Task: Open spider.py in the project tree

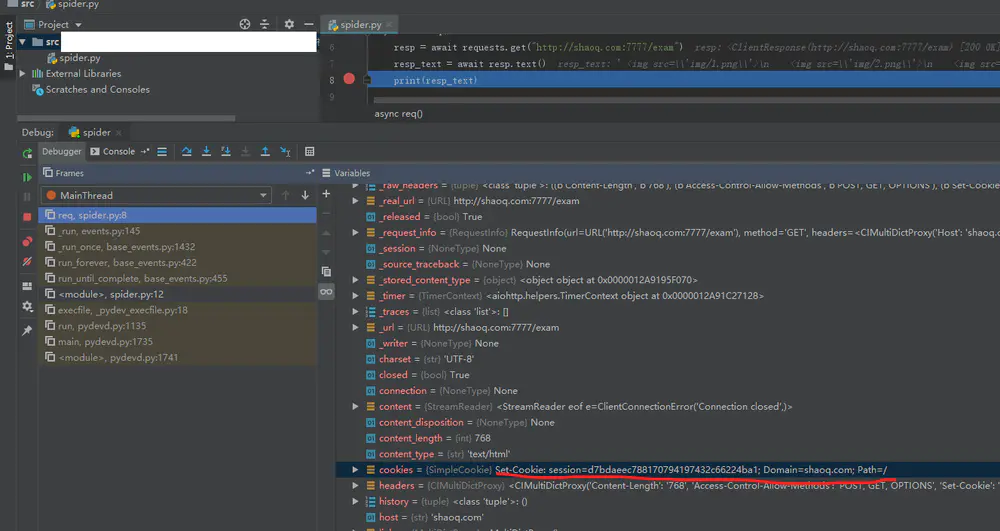Action: point(79,58)
